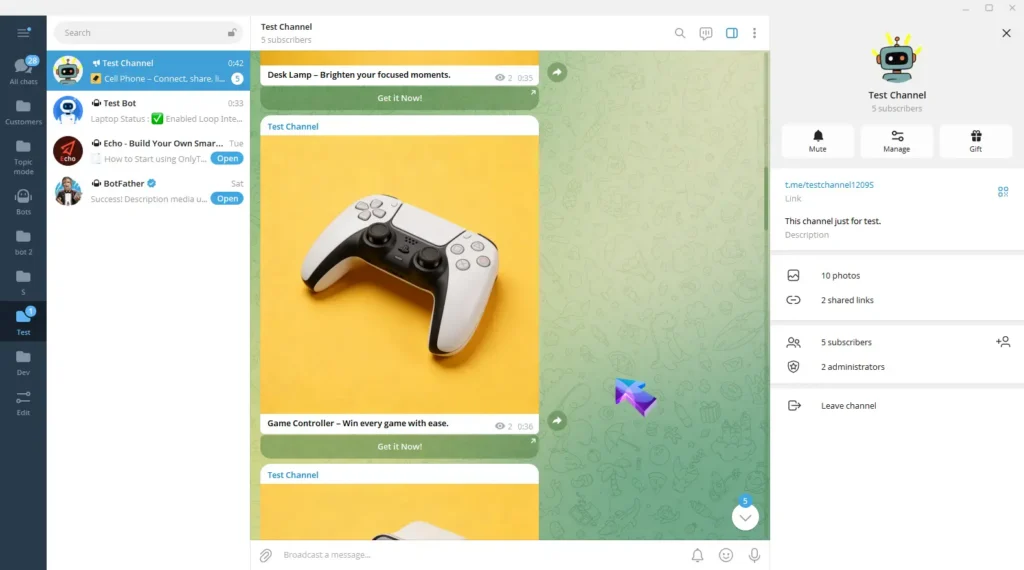The image size is (1024, 570).
Task: Click Get it Now under Game Controller
Action: coord(400,447)
